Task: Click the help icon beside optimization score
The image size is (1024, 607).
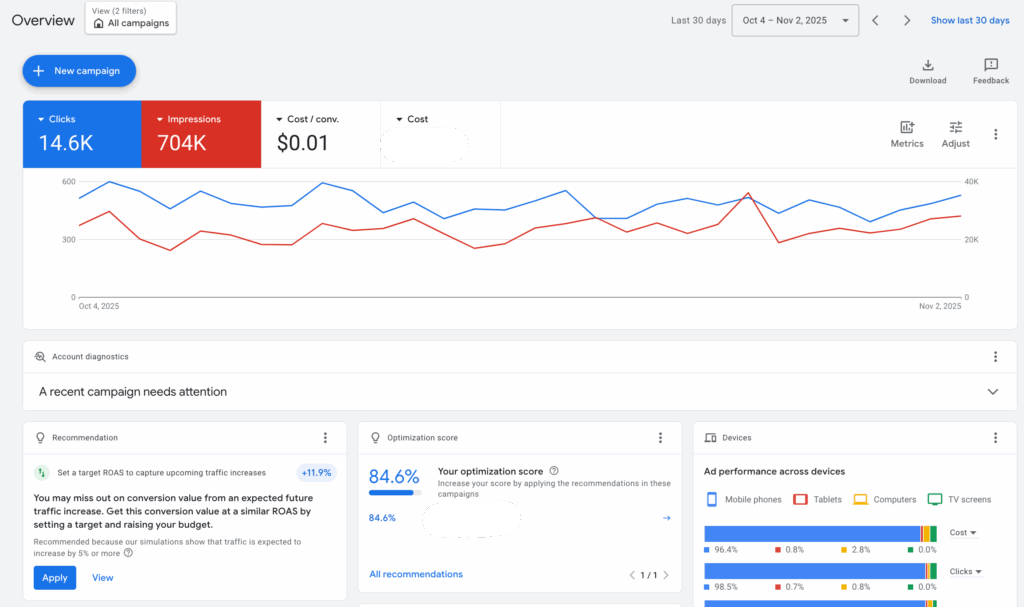Action: pyautogui.click(x=554, y=471)
